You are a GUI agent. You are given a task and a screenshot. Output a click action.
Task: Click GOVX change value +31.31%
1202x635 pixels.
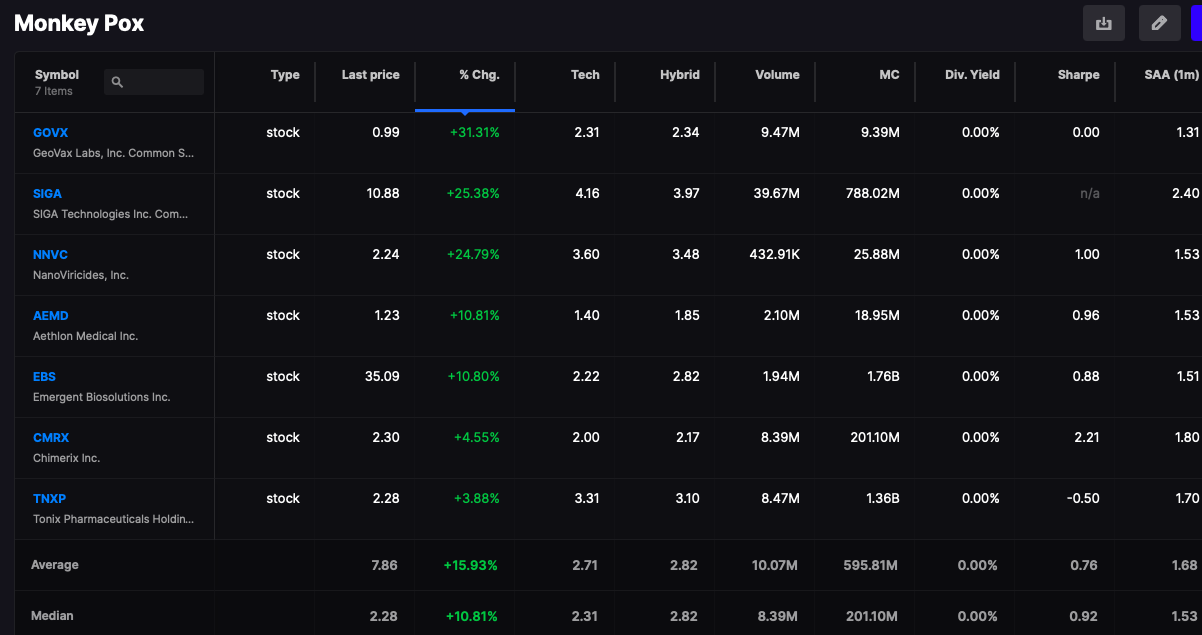tap(475, 133)
